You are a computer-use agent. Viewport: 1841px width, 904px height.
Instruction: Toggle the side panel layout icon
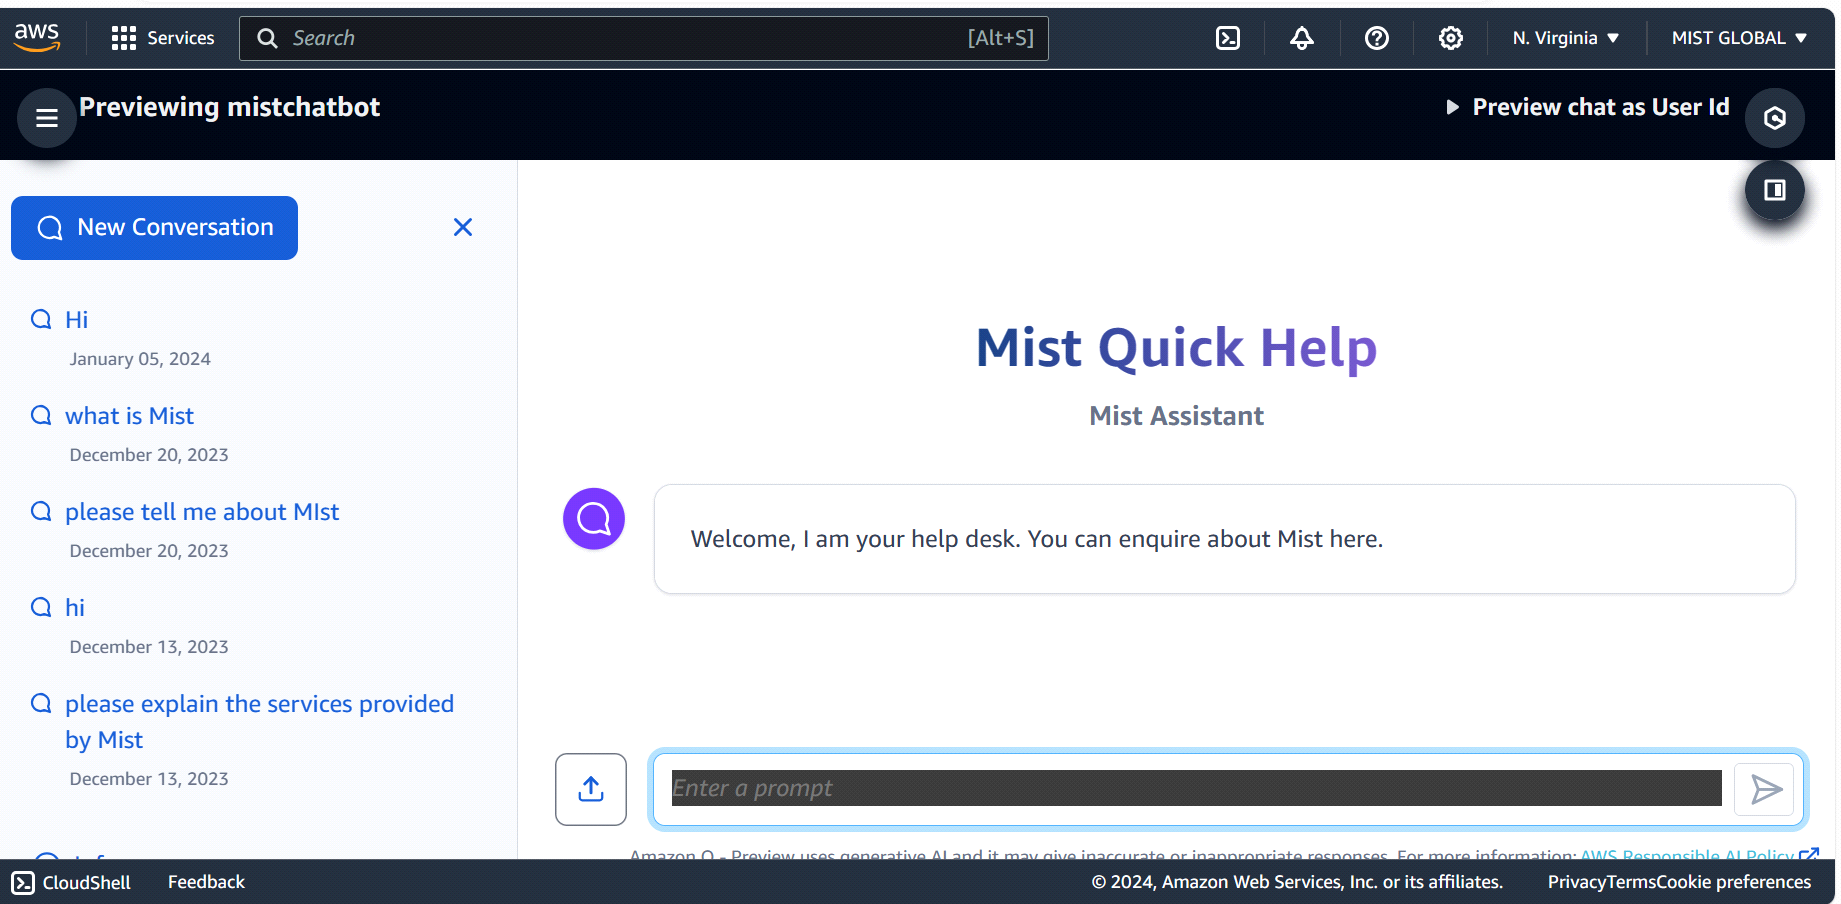coord(1775,190)
